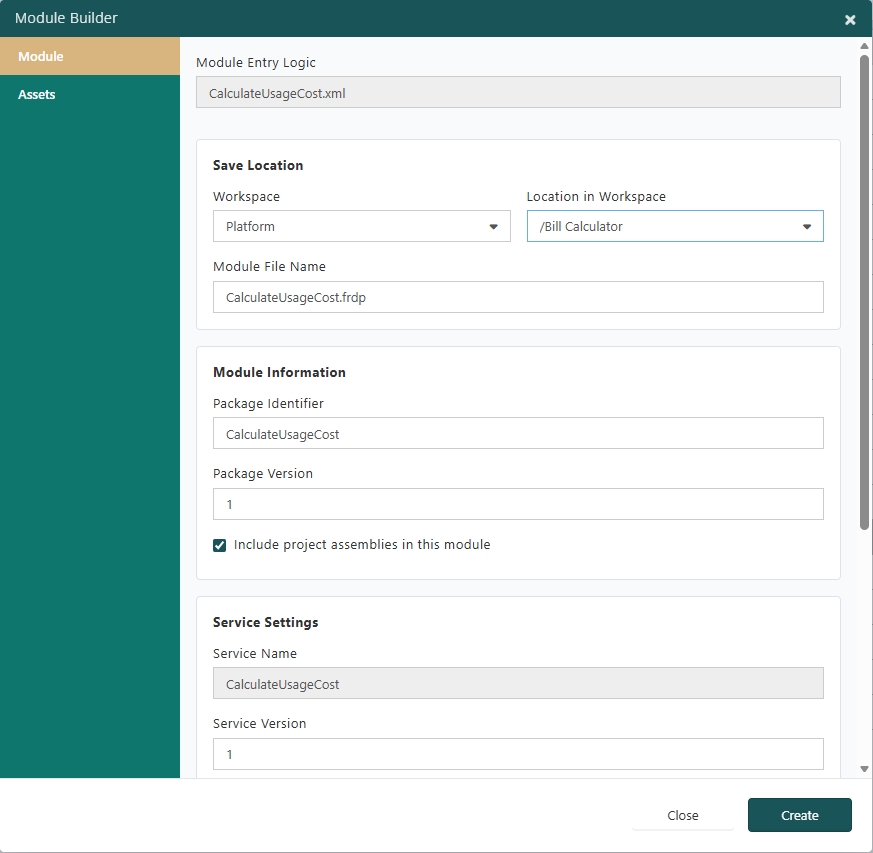
Task: Click the Service Version input field
Action: coord(518,754)
